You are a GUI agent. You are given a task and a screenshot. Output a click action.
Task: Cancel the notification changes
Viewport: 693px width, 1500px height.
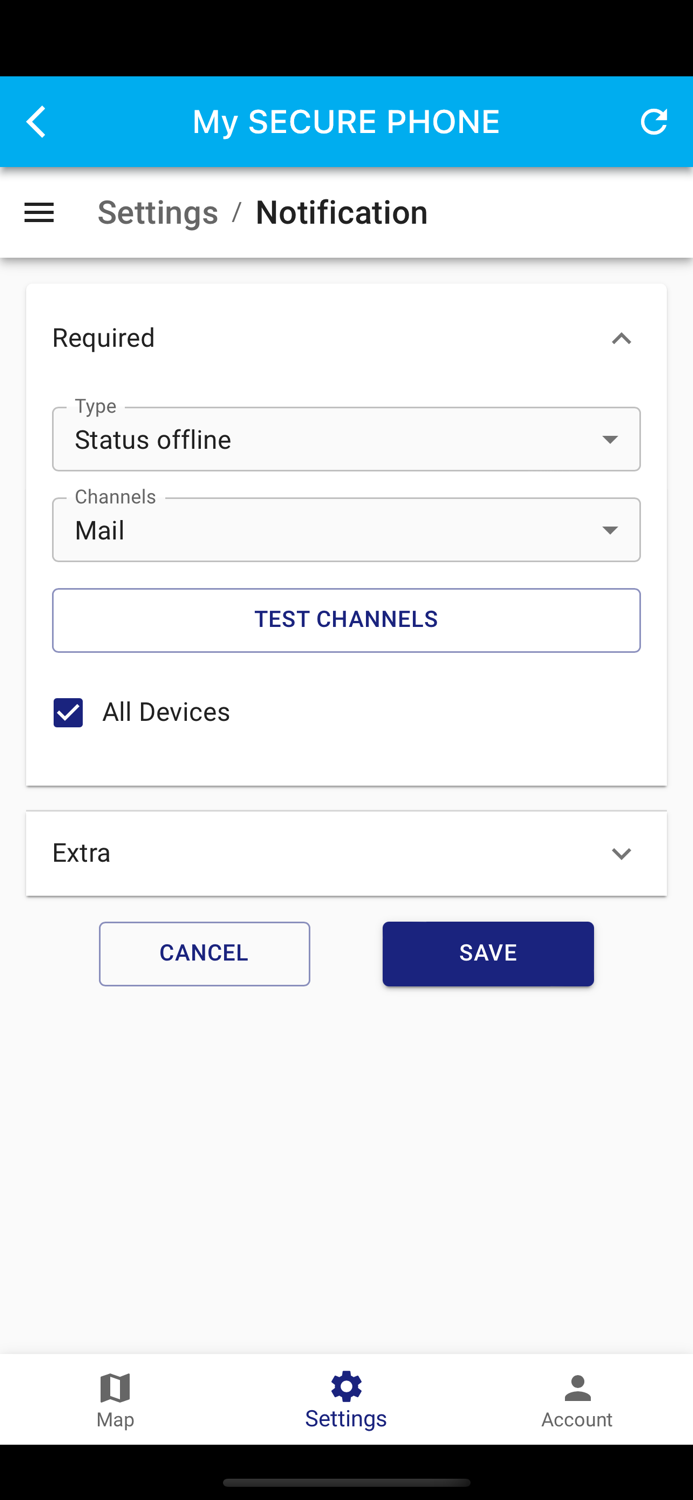pyautogui.click(x=204, y=953)
